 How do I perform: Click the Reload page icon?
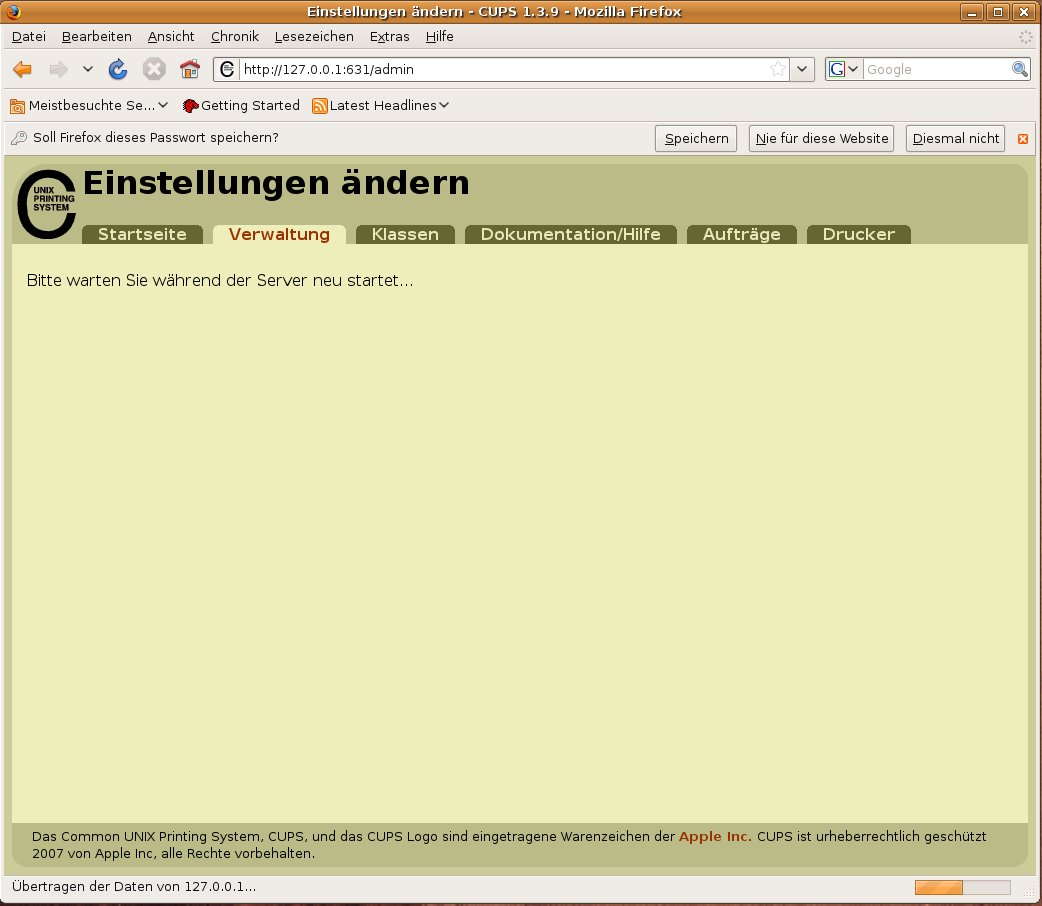tap(118, 69)
